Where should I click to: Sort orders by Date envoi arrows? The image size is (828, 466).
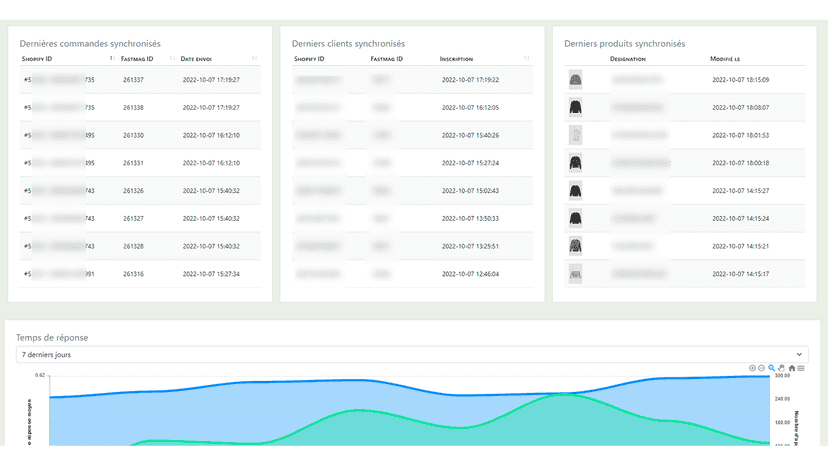tap(254, 58)
